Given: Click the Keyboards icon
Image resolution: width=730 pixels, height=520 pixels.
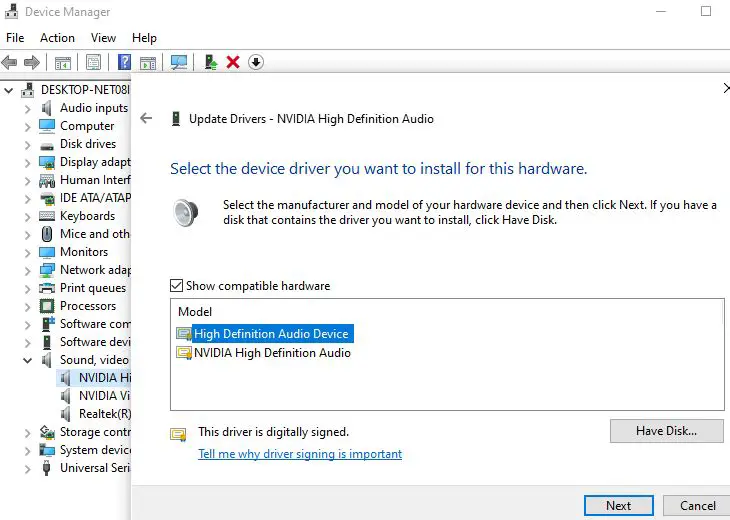Looking at the screenshot, I should (47, 216).
